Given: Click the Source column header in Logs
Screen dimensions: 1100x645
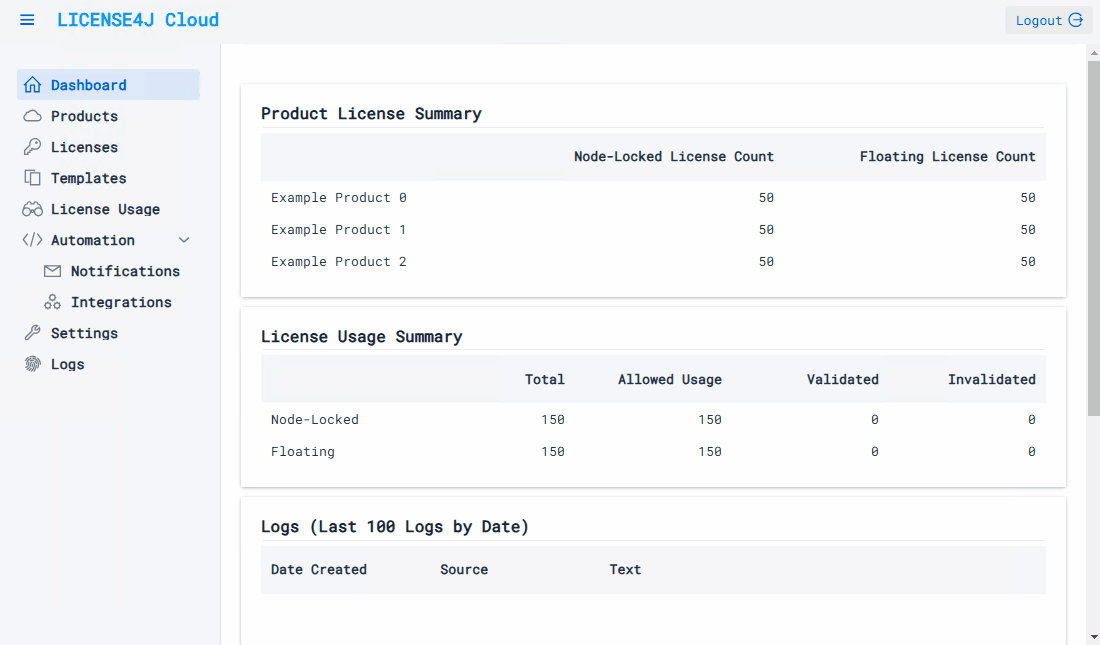Looking at the screenshot, I should coord(464,569).
